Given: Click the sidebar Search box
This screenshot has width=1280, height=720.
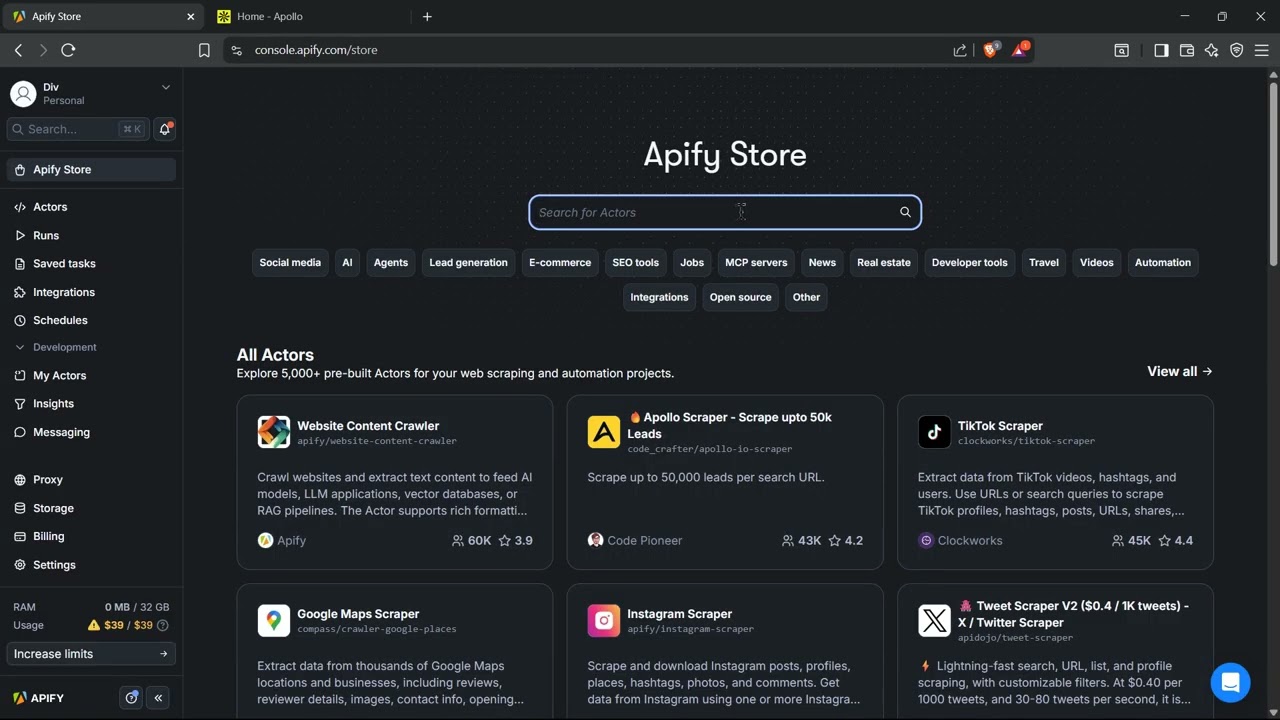Looking at the screenshot, I should [76, 129].
